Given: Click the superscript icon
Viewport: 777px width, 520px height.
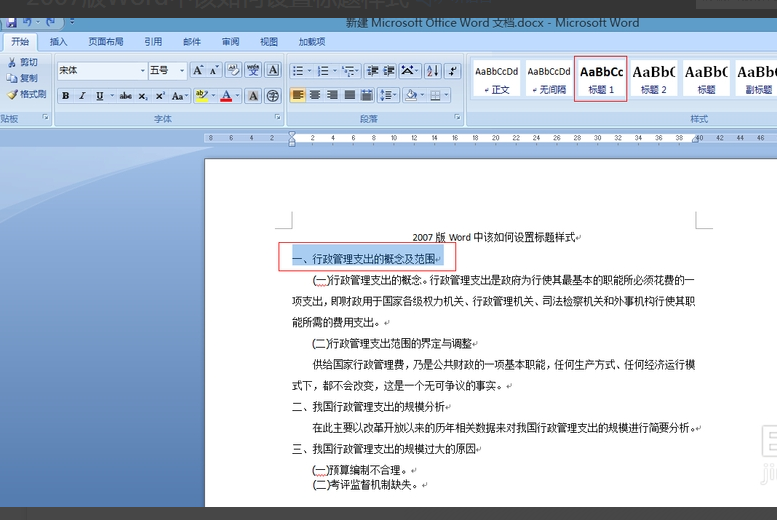Looking at the screenshot, I should [x=160, y=96].
